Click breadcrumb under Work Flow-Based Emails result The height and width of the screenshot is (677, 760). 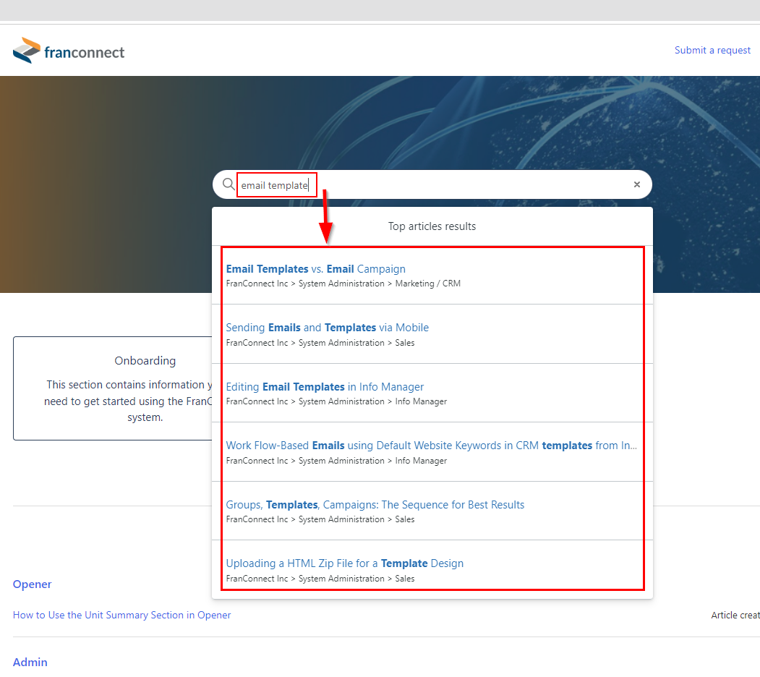point(336,460)
